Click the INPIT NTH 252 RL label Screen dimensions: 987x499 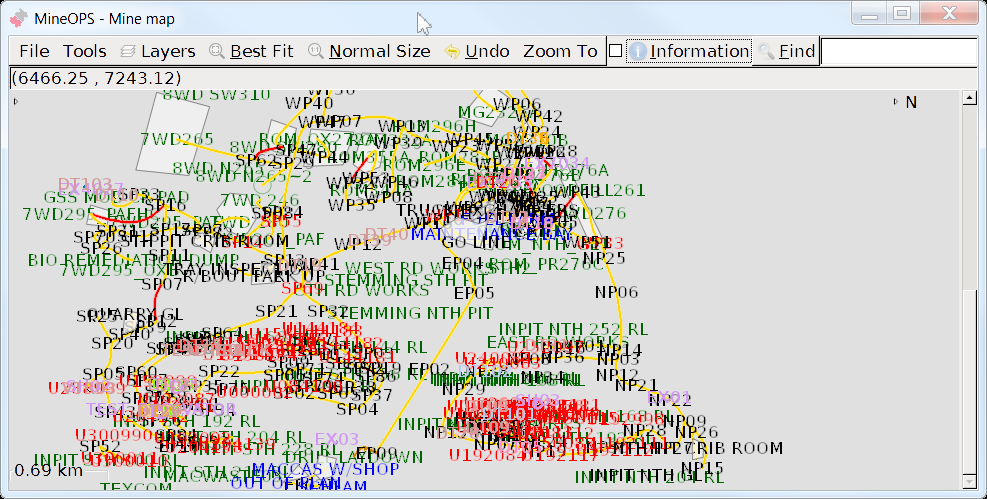click(573, 329)
